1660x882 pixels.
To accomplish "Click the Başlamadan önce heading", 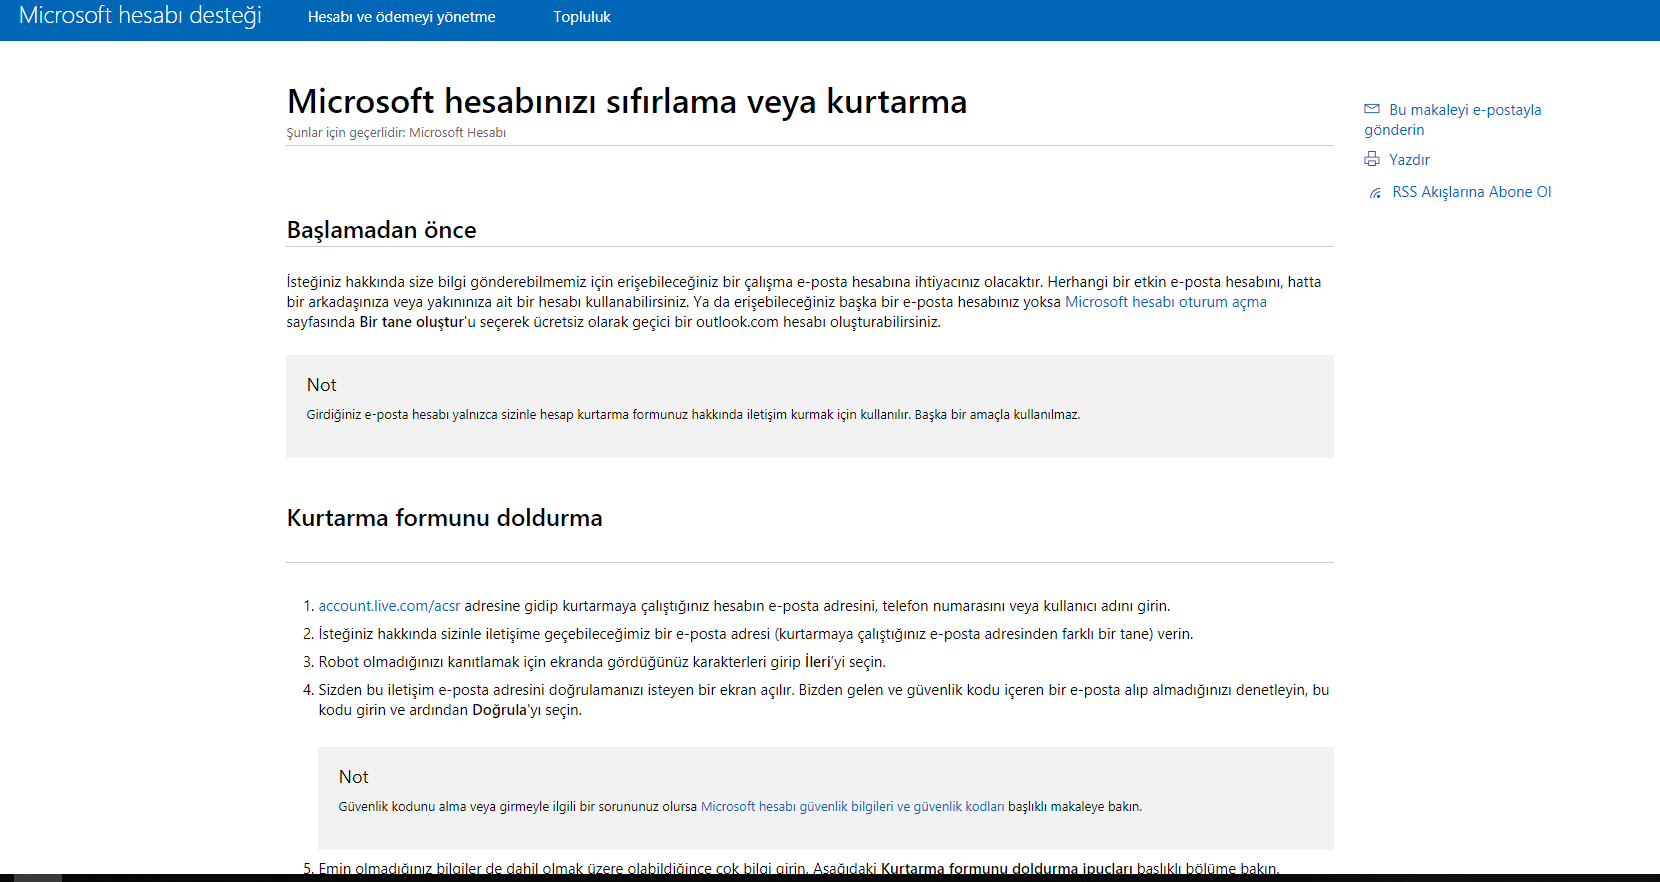I will (381, 230).
